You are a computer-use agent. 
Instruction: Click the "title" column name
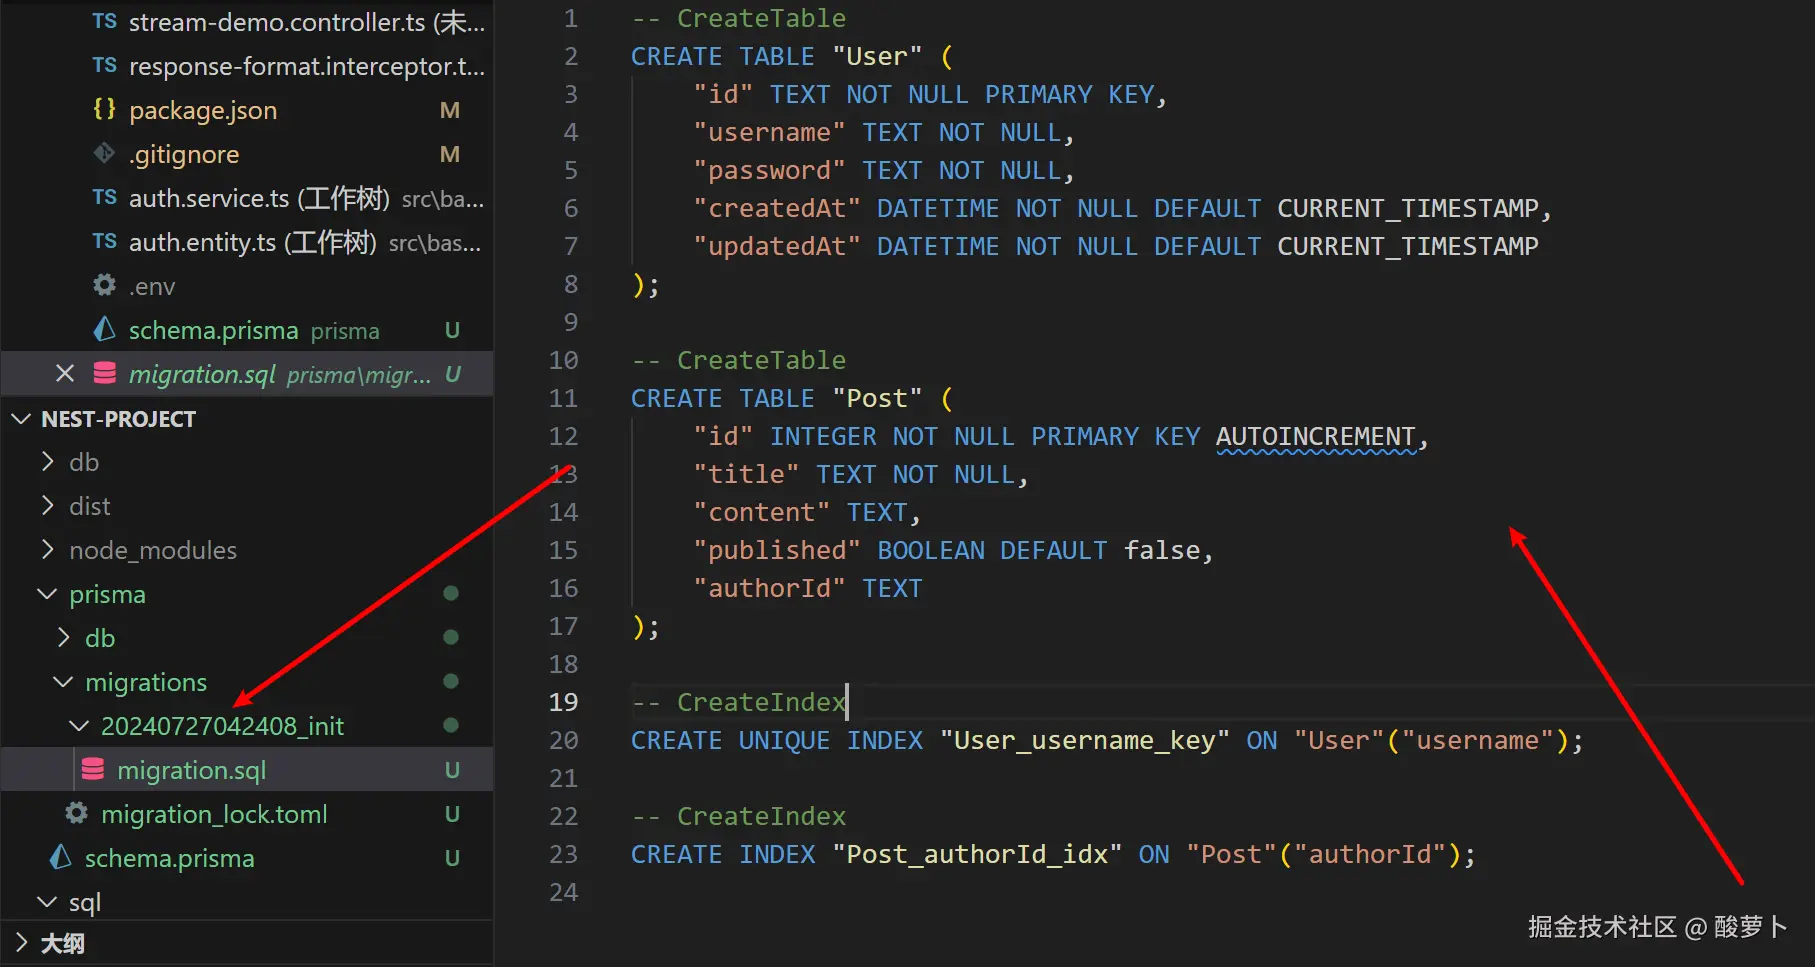746,475
